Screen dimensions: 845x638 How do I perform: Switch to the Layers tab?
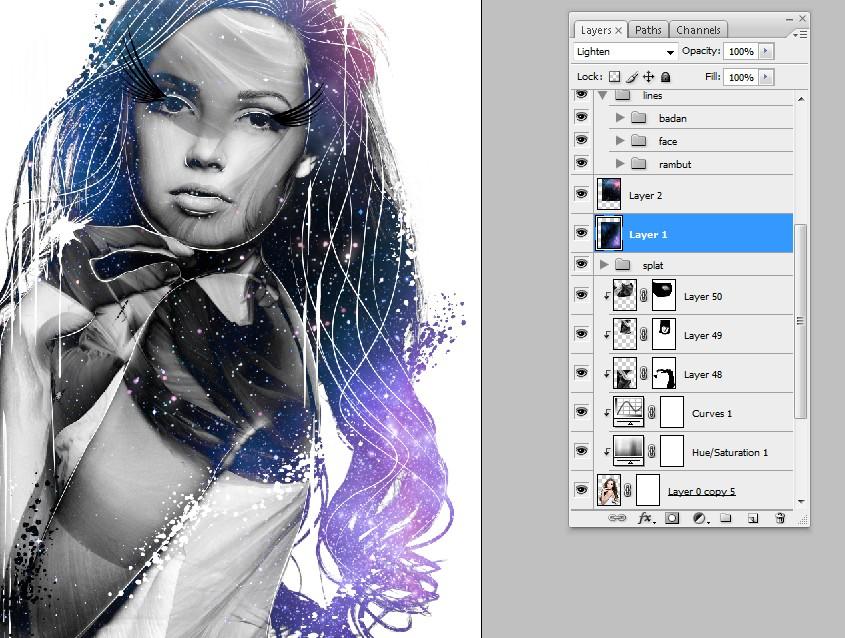pos(595,30)
